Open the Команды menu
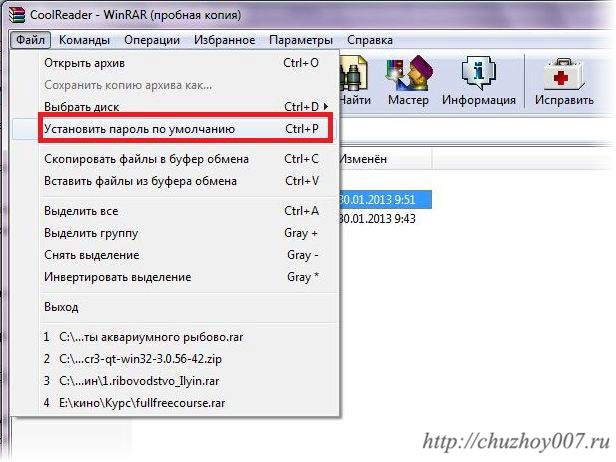 pos(84,40)
